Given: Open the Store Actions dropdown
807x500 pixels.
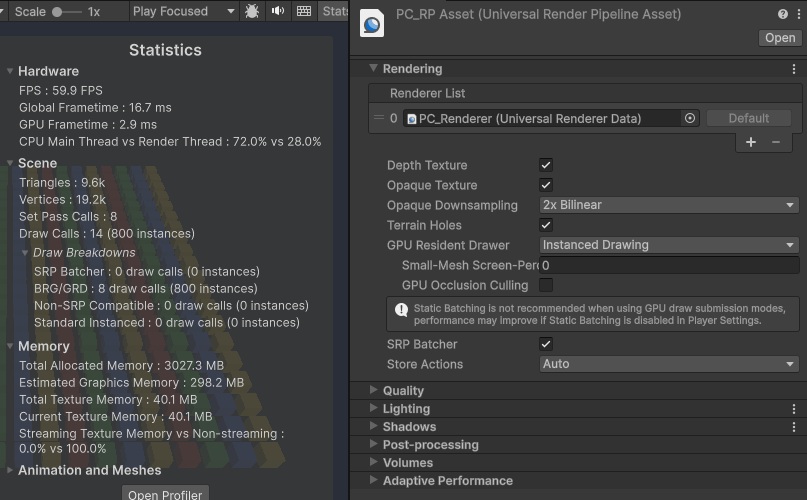Looking at the screenshot, I should (x=669, y=364).
